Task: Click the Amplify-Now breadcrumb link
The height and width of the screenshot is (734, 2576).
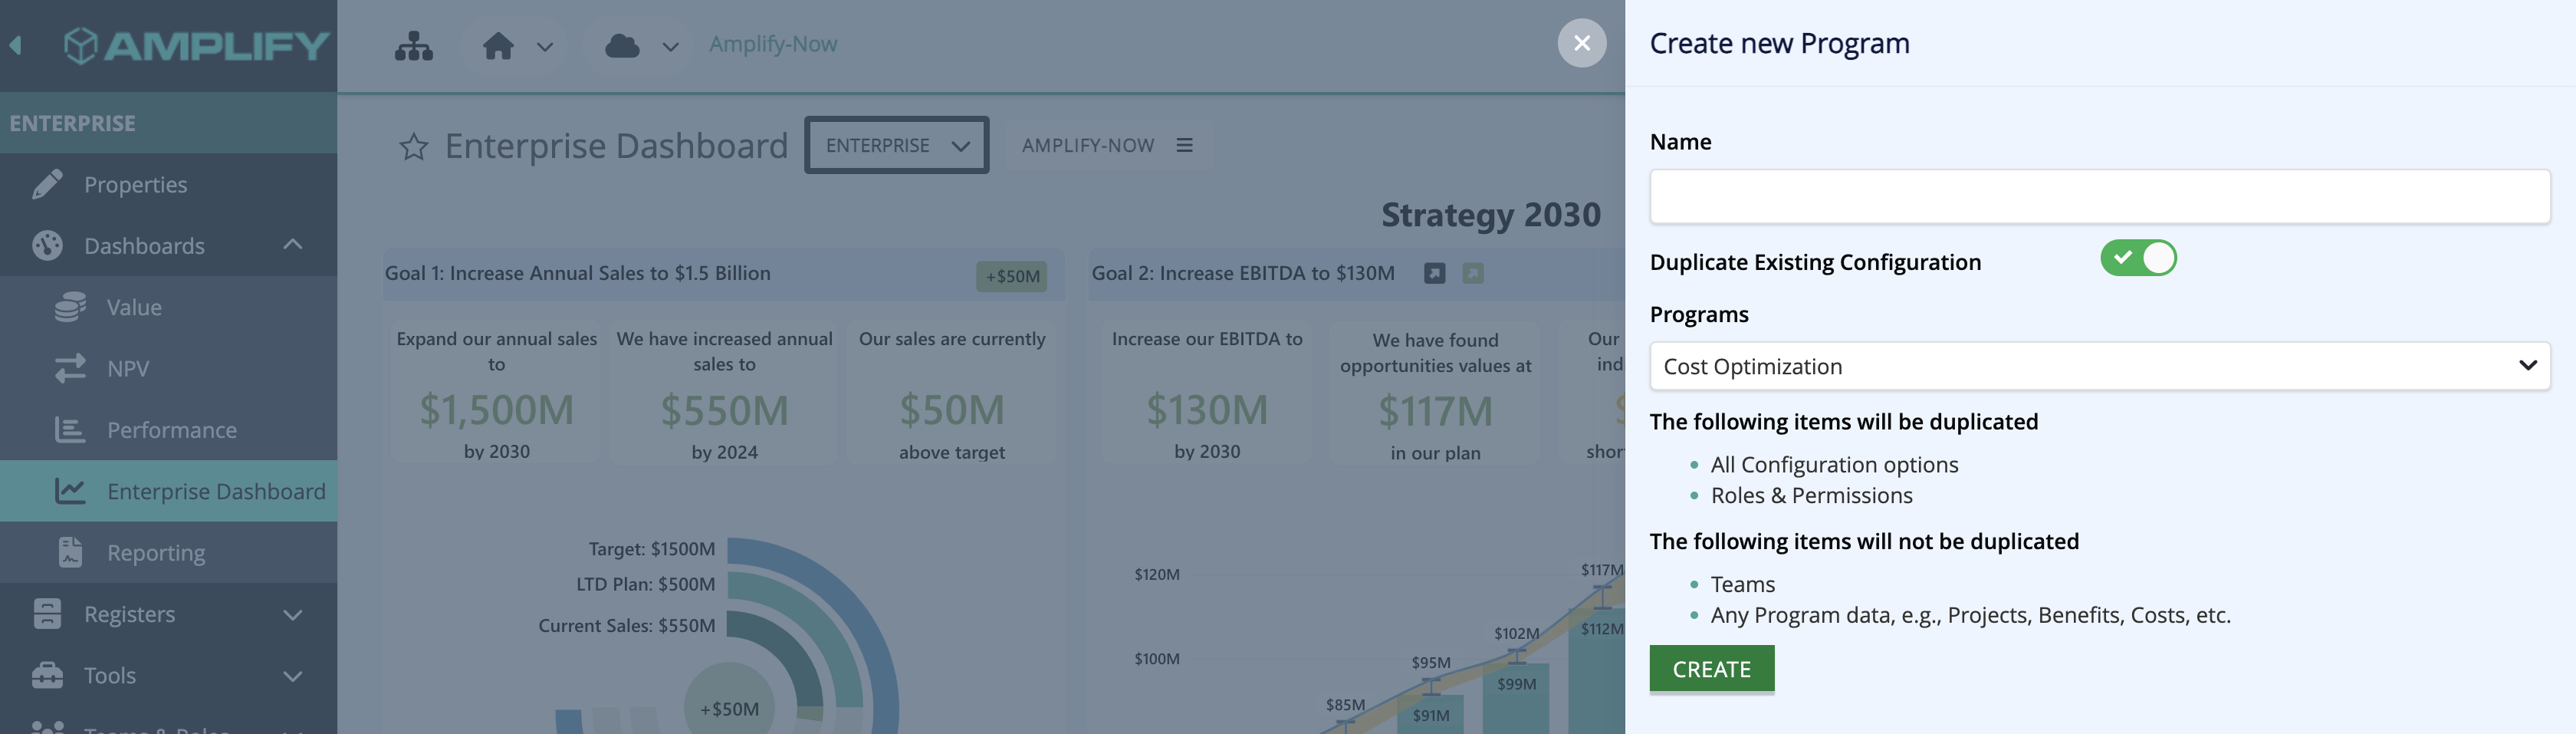Action: [773, 44]
